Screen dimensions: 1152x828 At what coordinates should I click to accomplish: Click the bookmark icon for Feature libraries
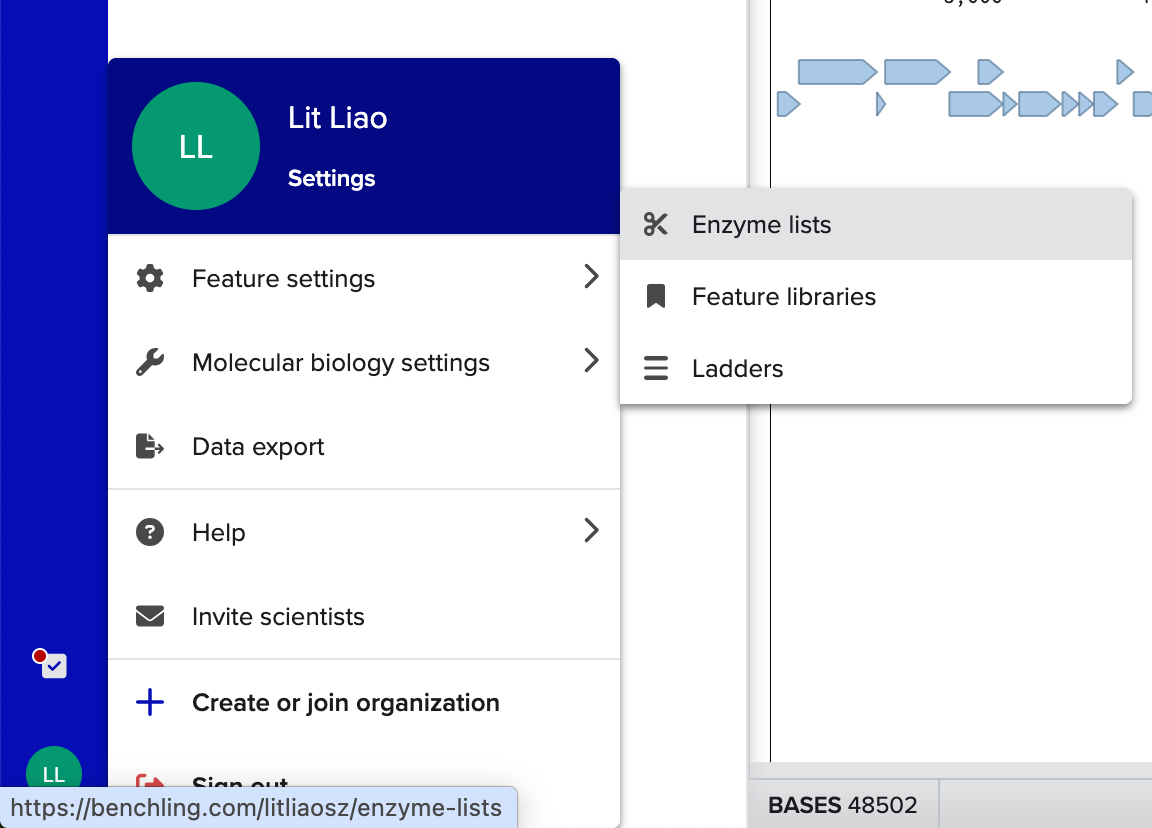click(656, 297)
